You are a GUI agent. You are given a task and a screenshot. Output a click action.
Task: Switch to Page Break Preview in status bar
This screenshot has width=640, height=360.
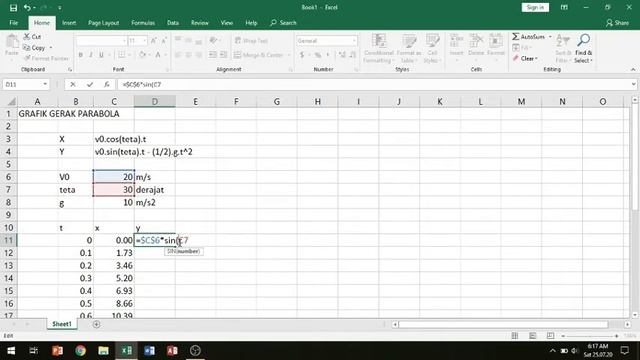coord(550,336)
